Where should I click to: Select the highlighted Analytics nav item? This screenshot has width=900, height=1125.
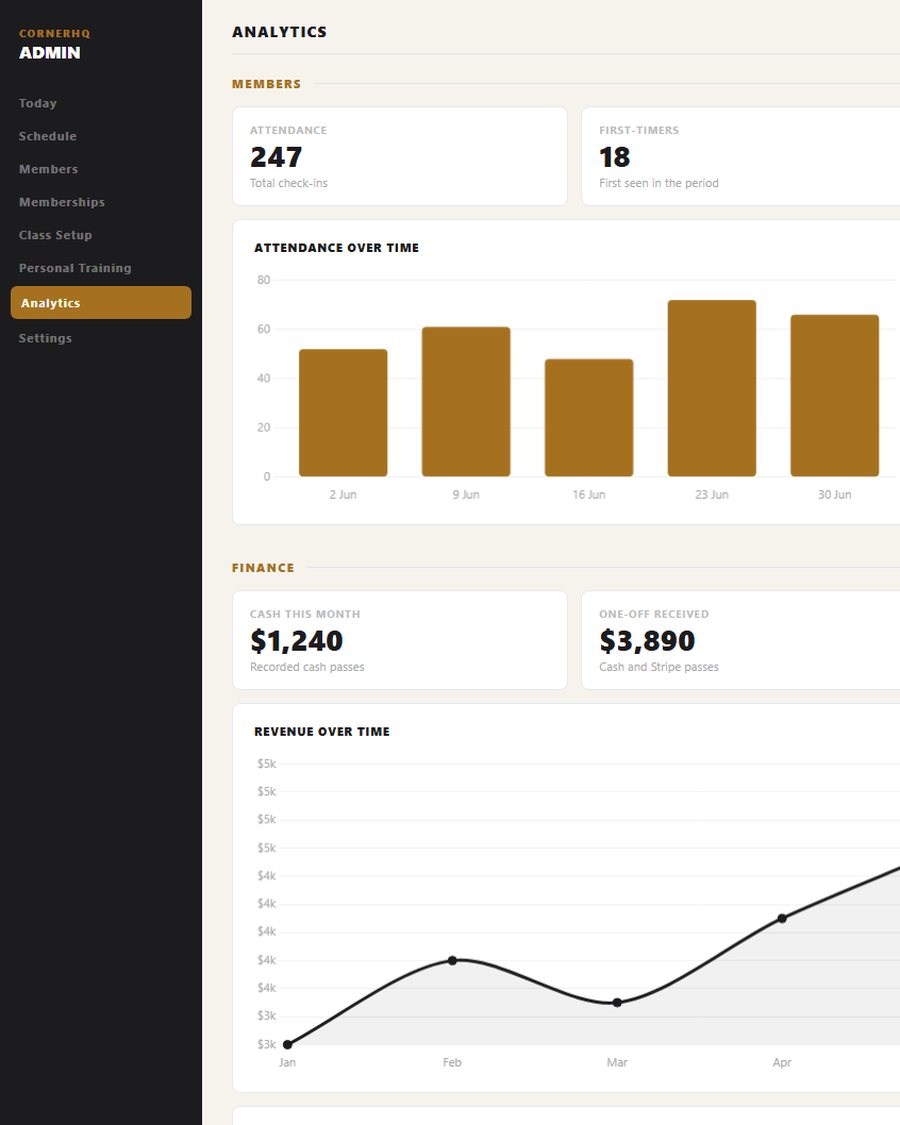coord(100,303)
